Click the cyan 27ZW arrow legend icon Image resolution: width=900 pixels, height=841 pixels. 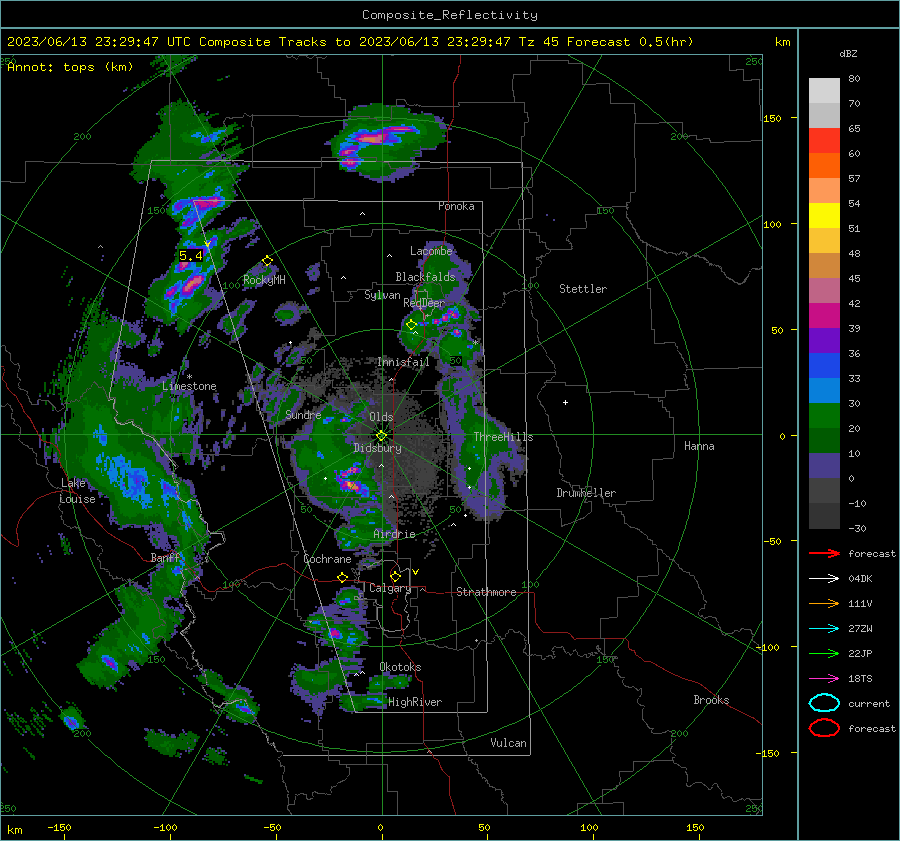pos(824,628)
